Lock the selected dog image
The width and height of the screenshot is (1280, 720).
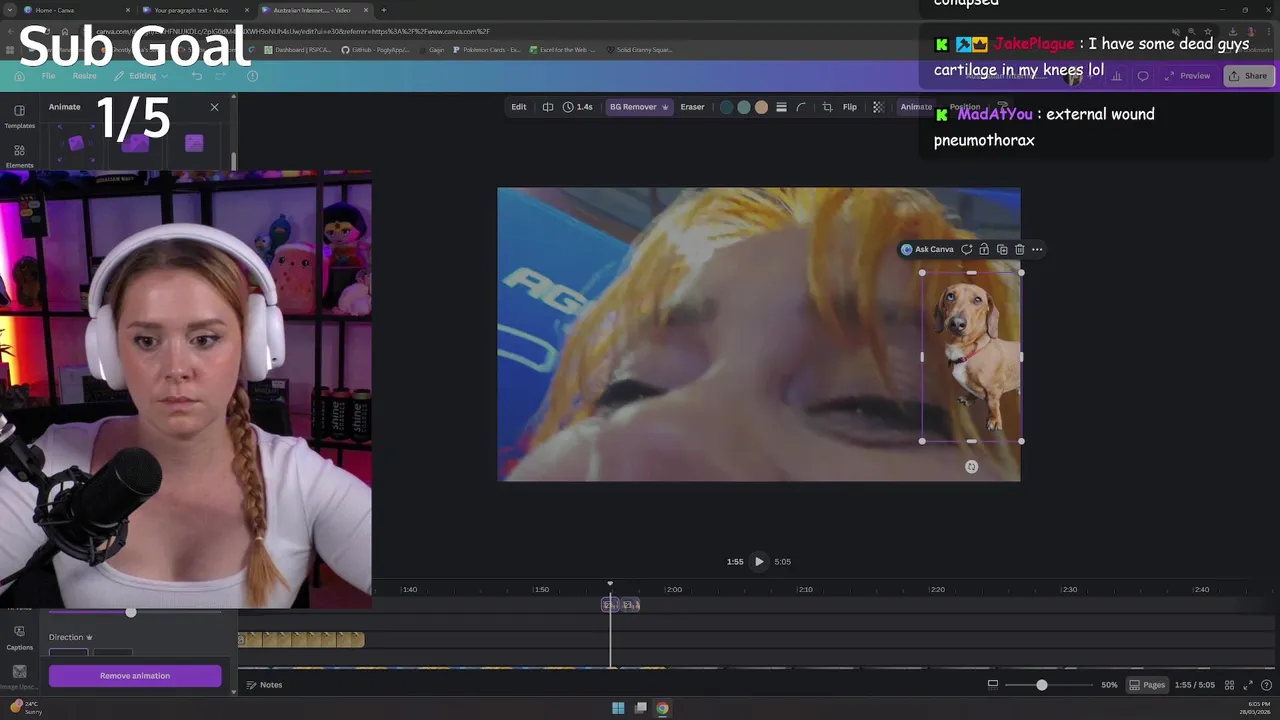pyautogui.click(x=984, y=249)
